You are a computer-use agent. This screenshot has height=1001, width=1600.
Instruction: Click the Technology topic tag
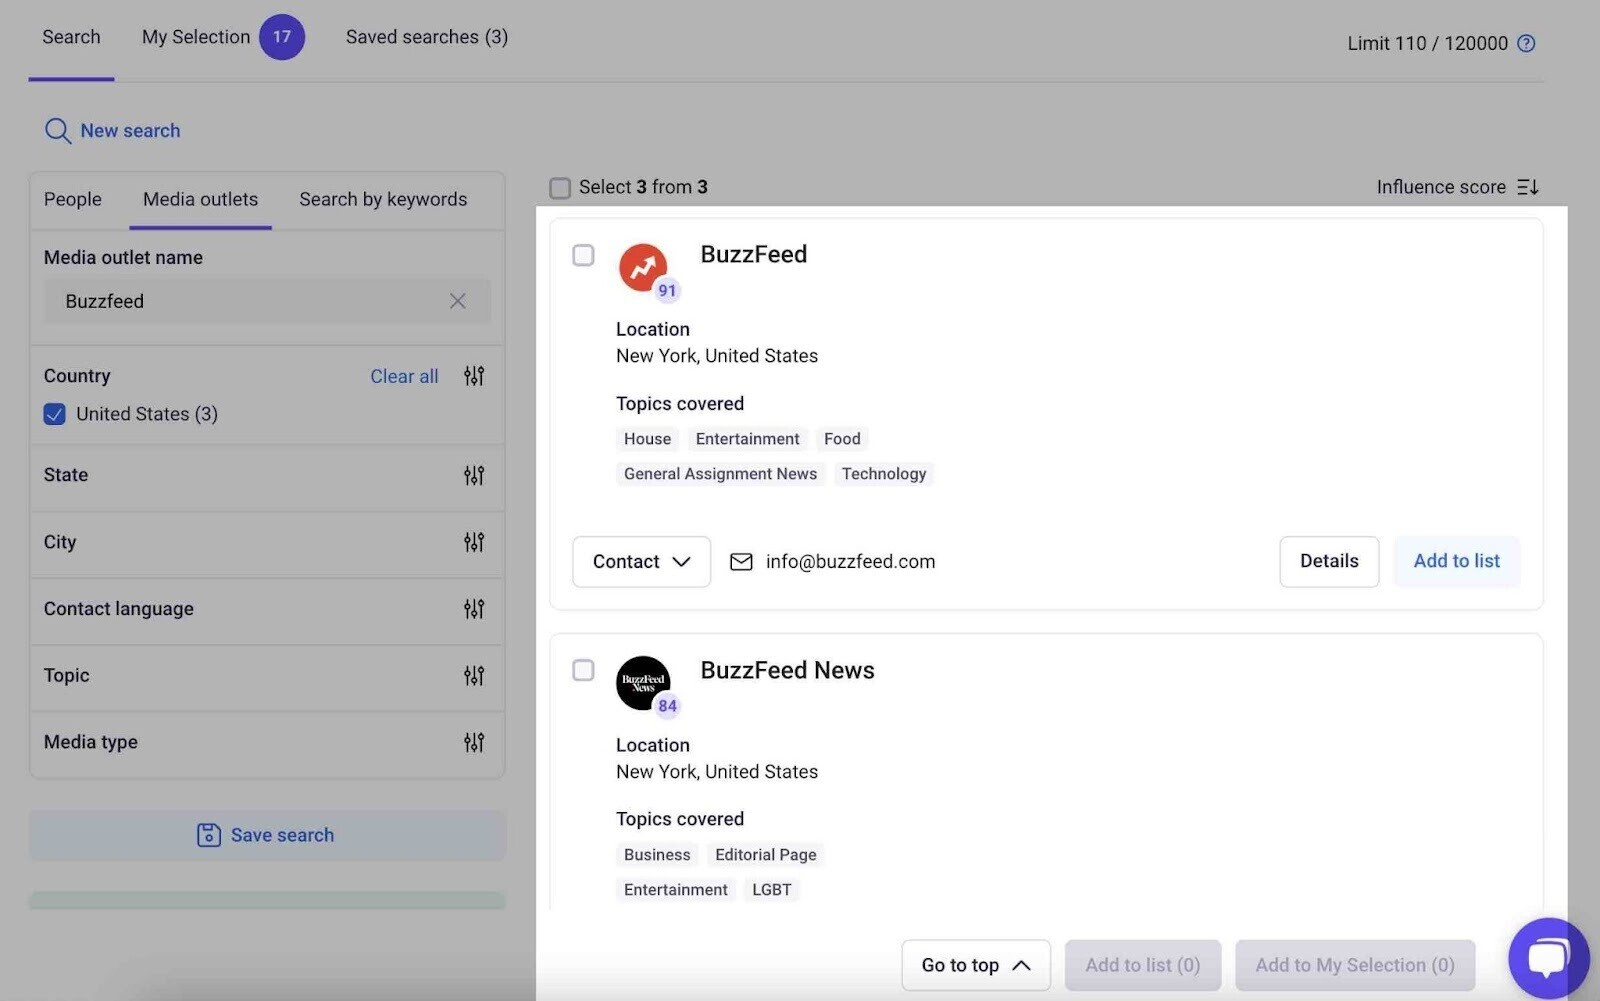pyautogui.click(x=884, y=474)
